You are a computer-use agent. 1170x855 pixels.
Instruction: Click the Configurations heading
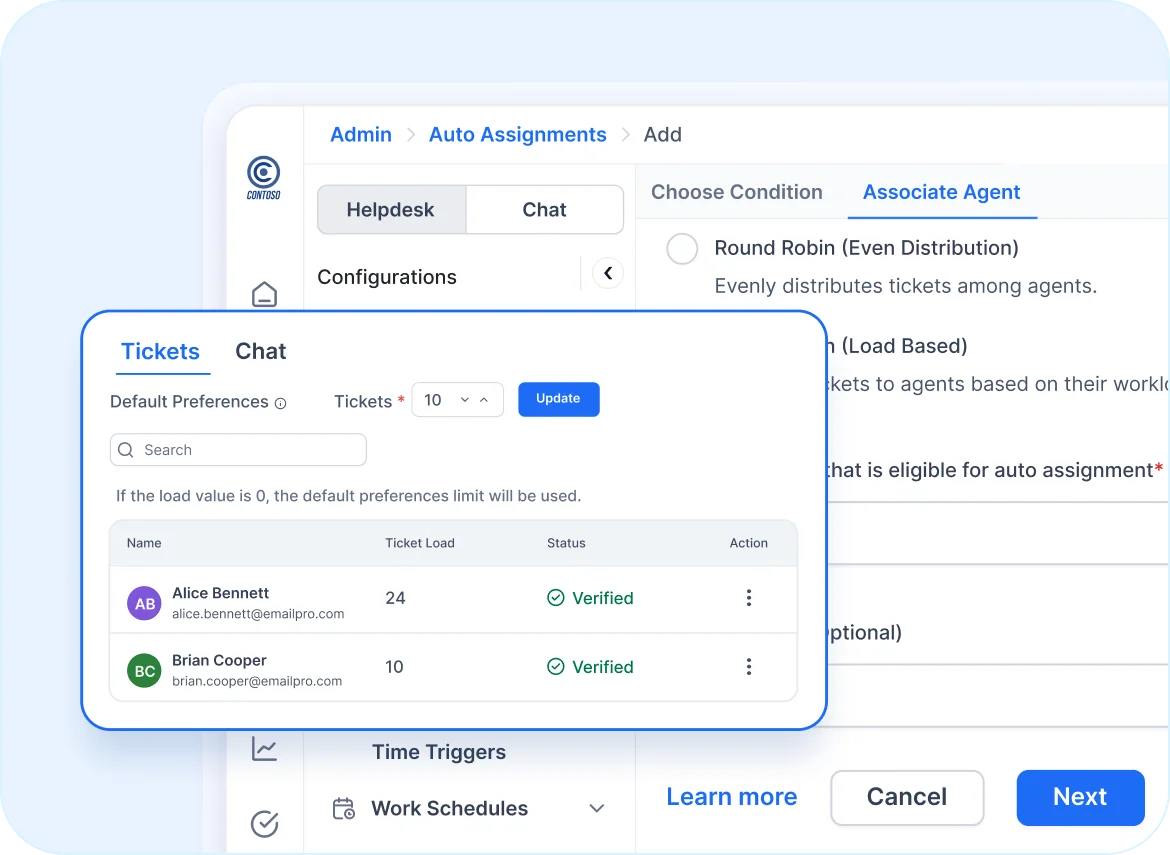coord(387,277)
